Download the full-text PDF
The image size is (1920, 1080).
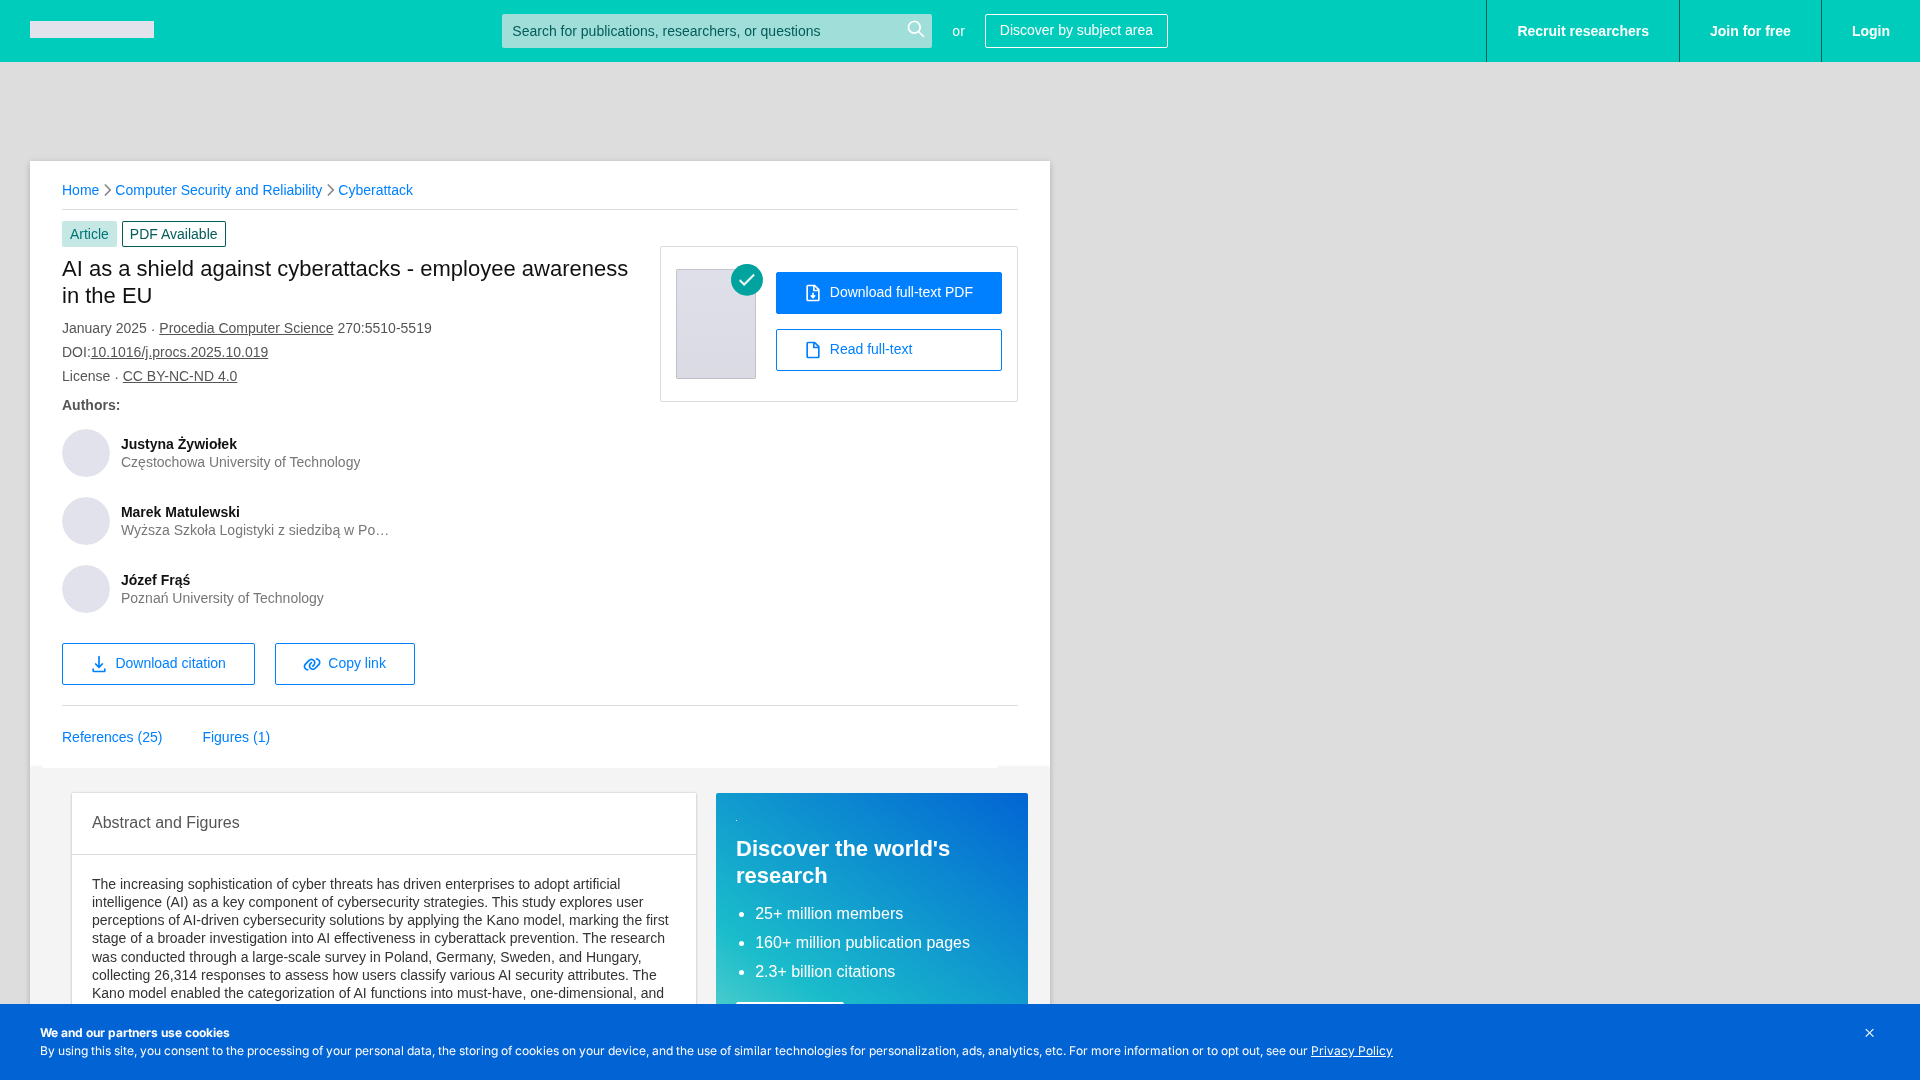click(888, 293)
